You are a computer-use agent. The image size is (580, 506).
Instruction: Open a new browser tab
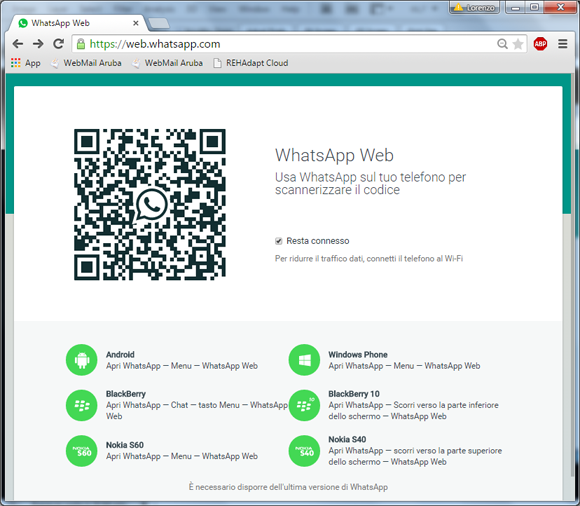click(159, 23)
